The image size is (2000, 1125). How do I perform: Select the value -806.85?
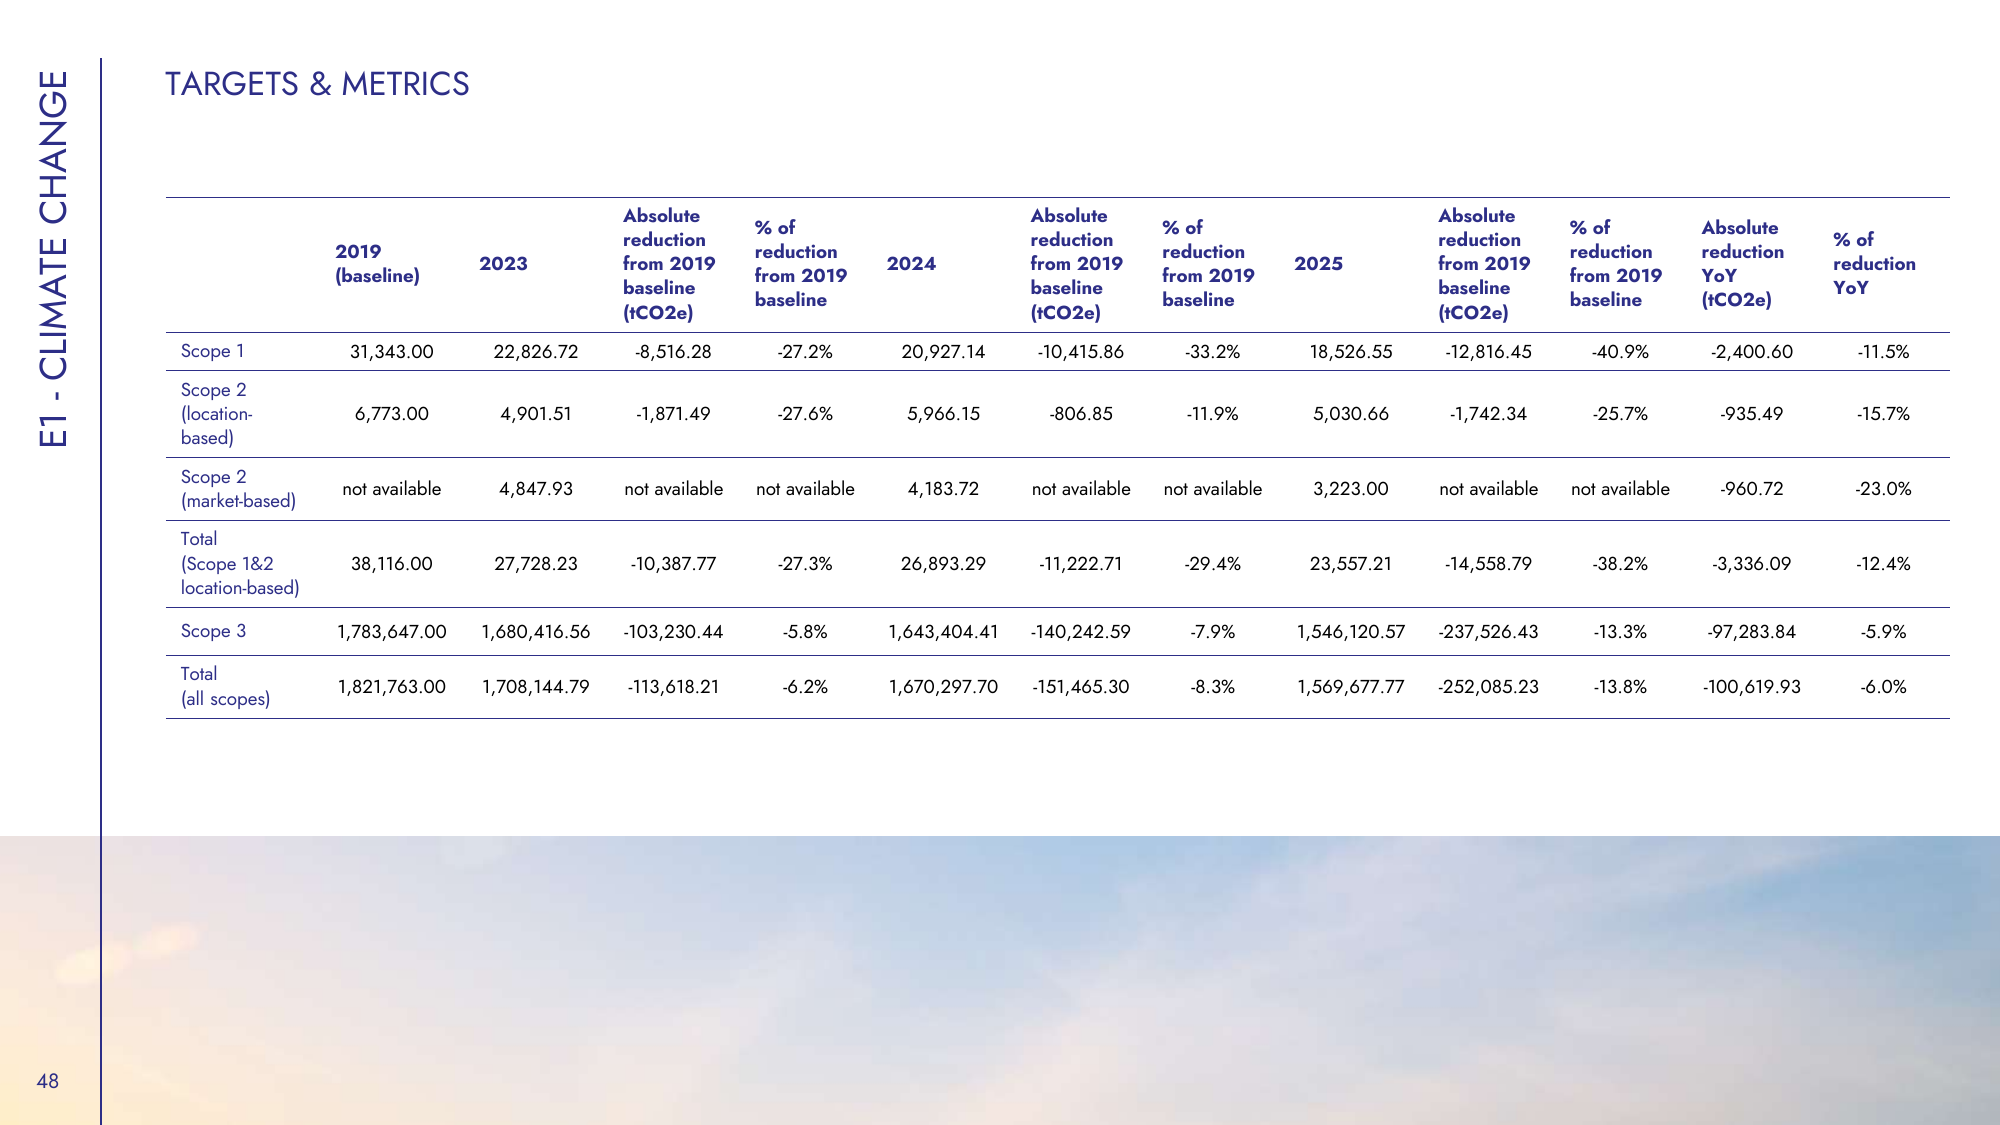click(x=1081, y=414)
